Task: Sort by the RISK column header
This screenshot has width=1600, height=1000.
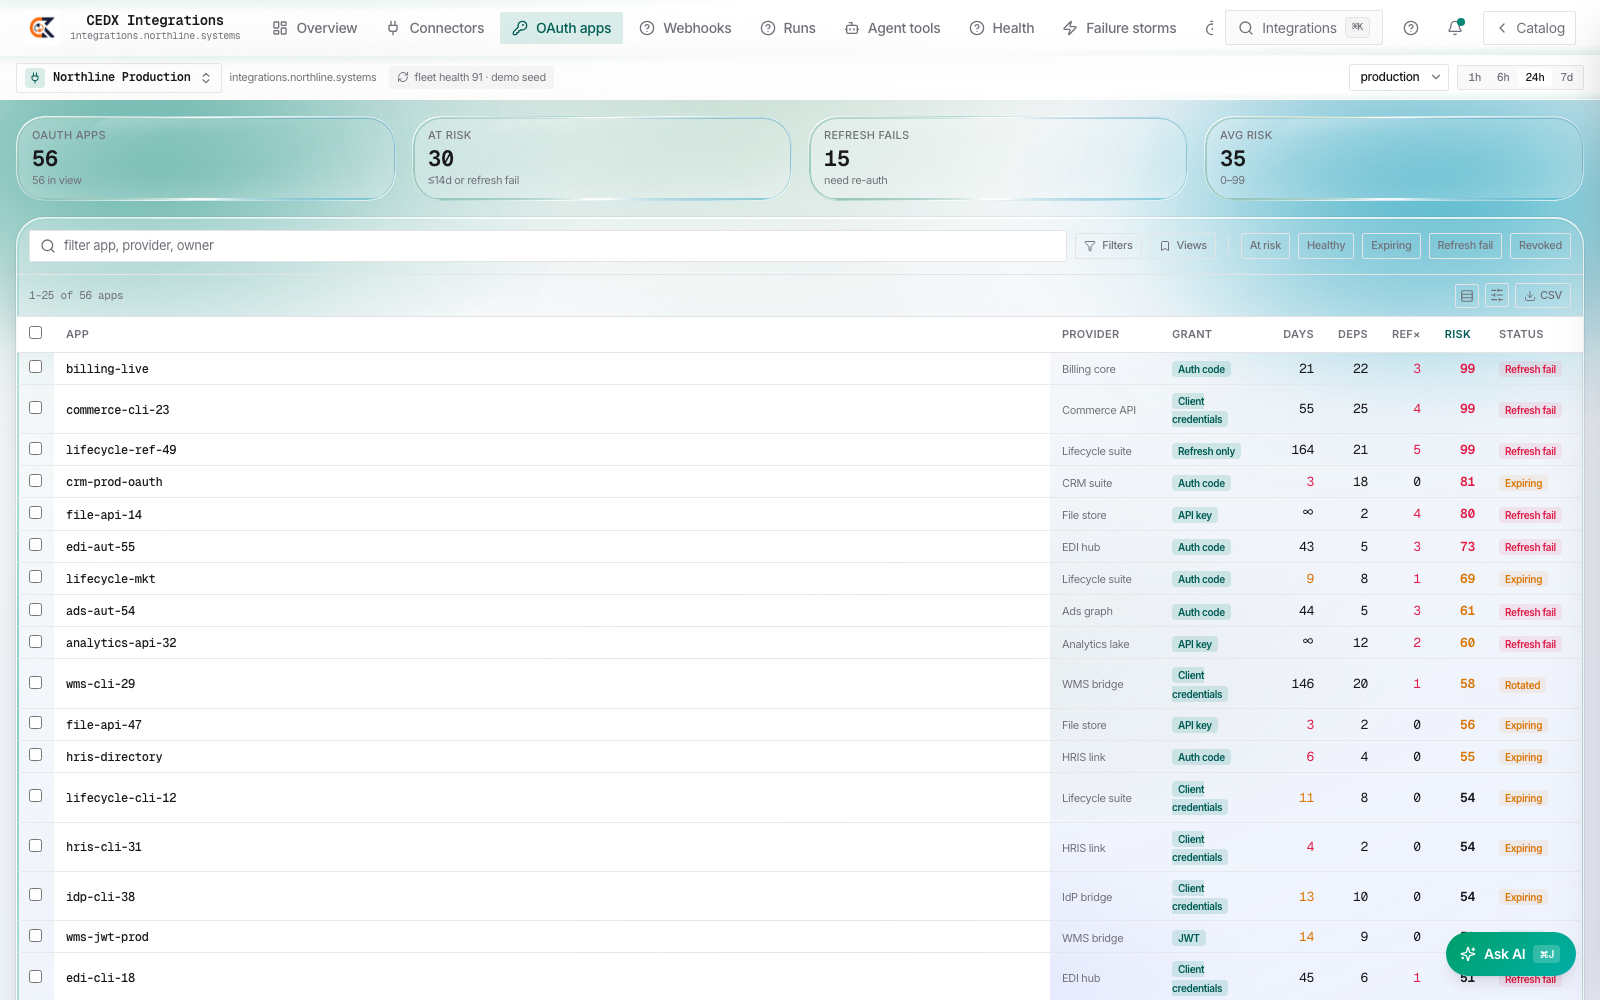Action: 1457,334
